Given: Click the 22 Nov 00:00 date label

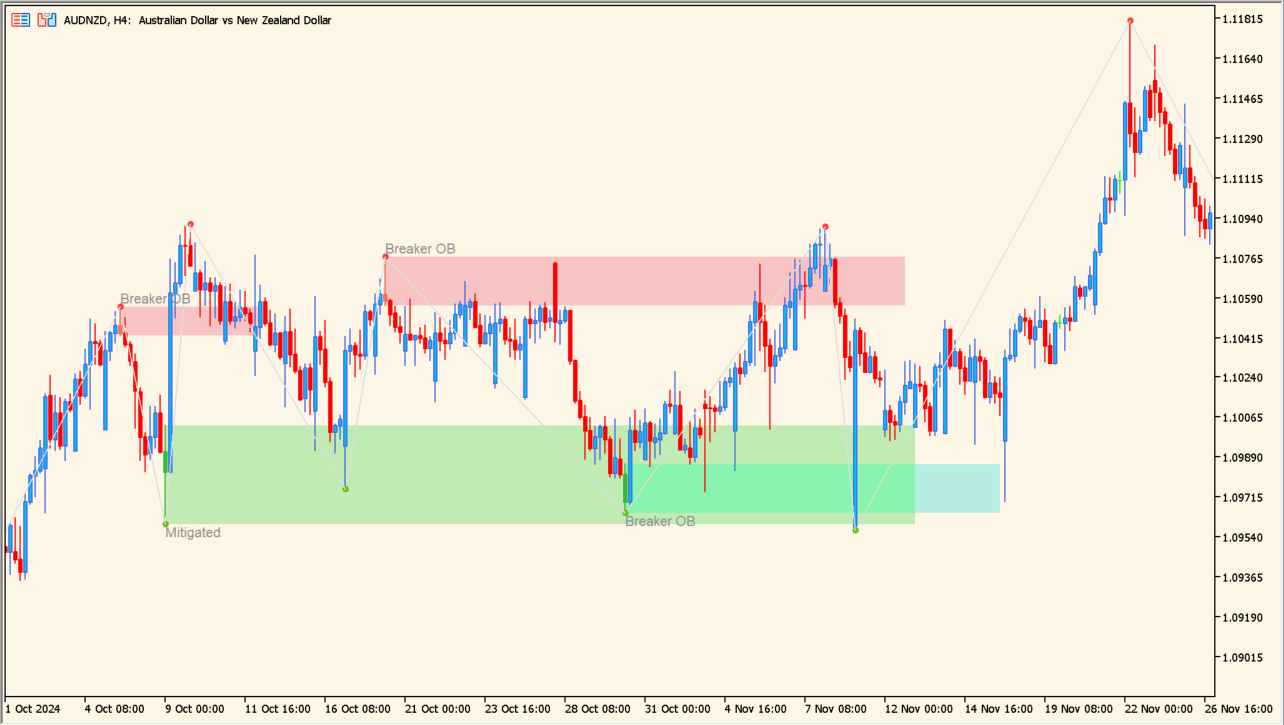Looking at the screenshot, I should pyautogui.click(x=1157, y=709).
